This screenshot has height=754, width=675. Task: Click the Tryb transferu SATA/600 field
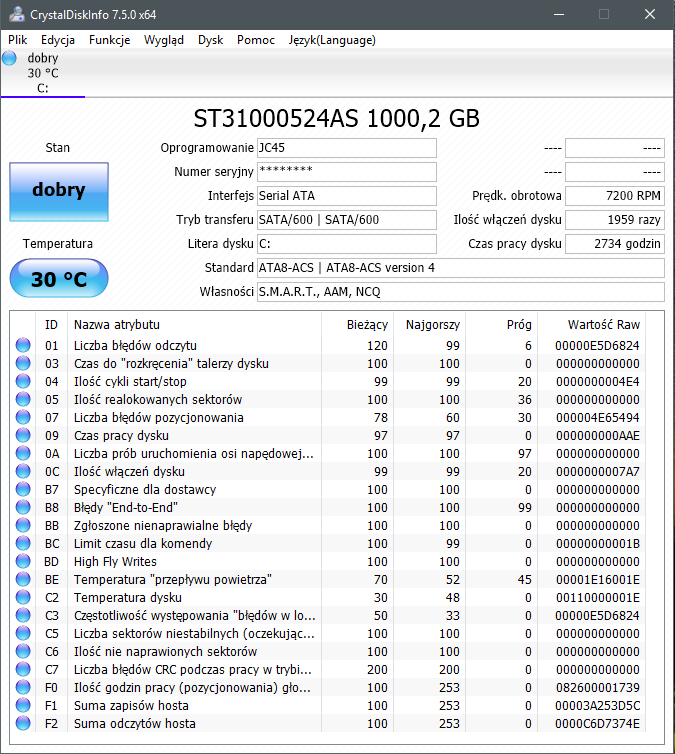[347, 220]
